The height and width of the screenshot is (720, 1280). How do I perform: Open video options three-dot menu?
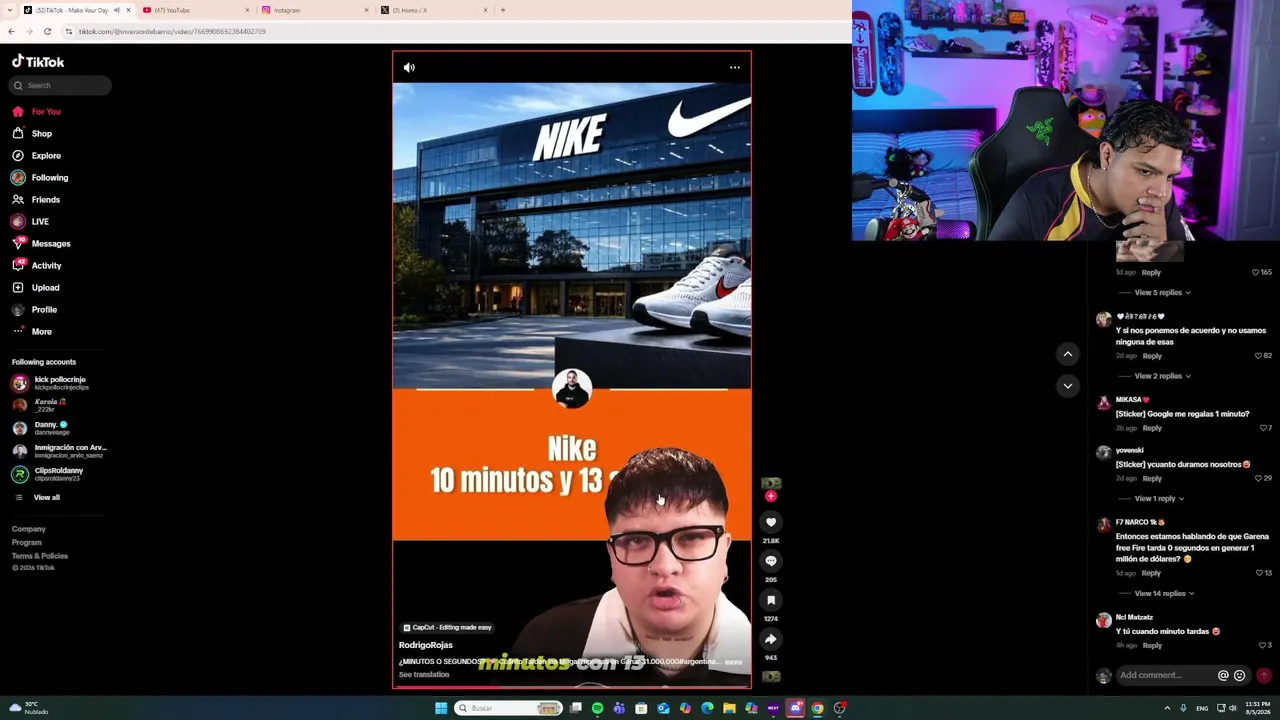click(x=735, y=67)
